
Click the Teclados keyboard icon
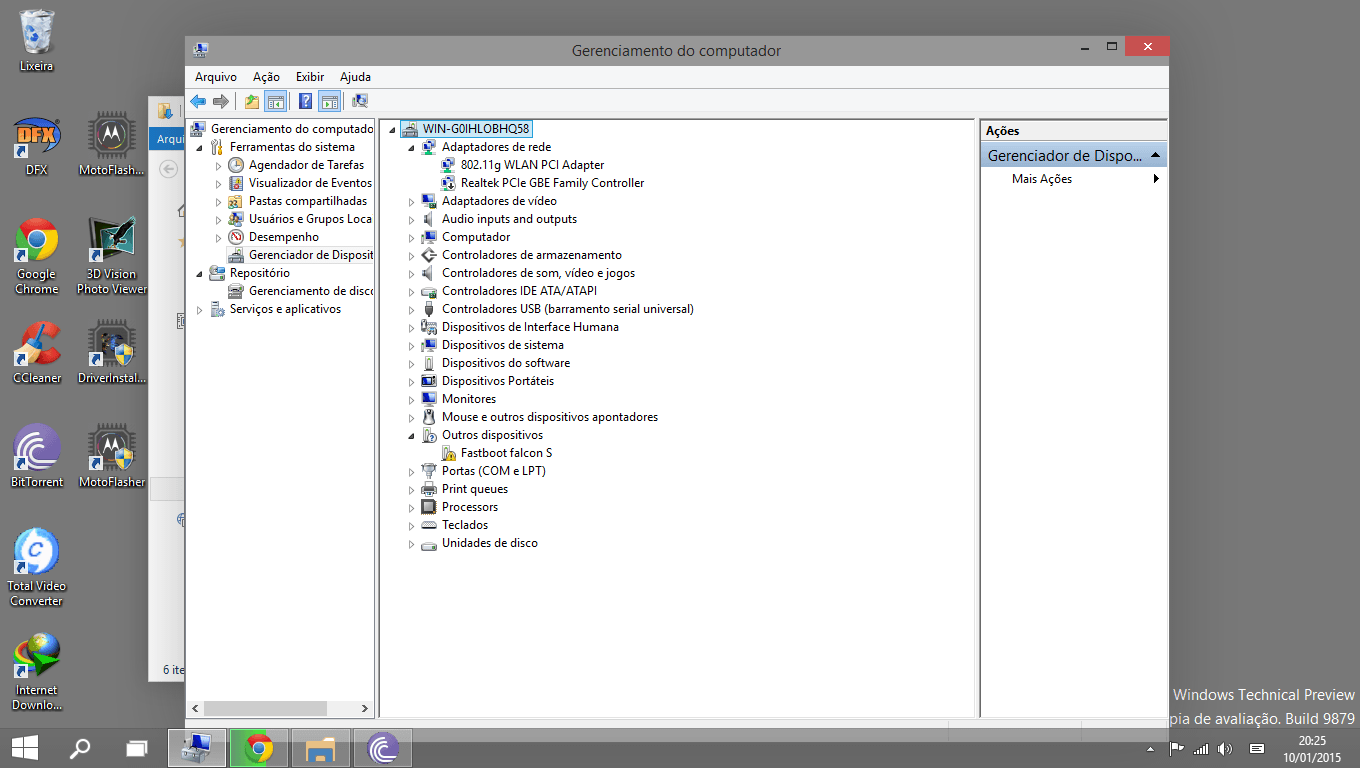pyautogui.click(x=429, y=525)
